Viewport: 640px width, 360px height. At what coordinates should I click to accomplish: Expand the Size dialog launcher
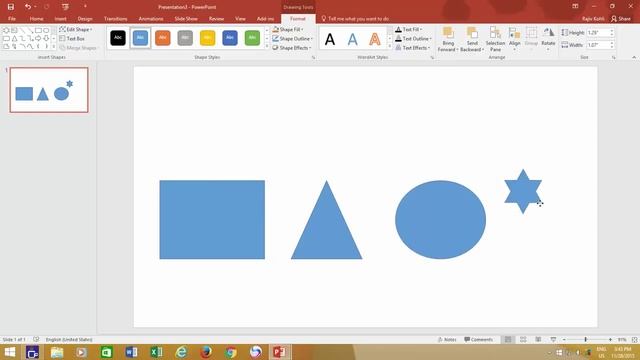coord(613,58)
